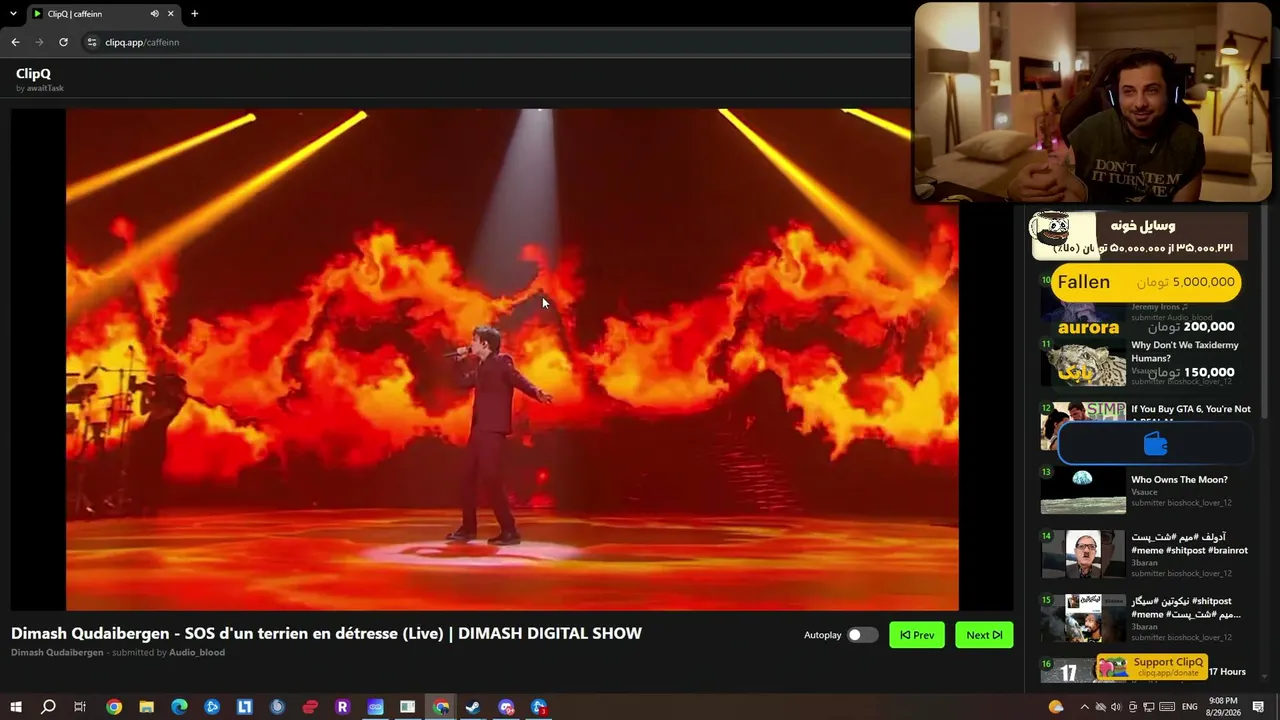This screenshot has width=1280, height=720.
Task: Open the tab search dropdown chevron
Action: tap(13, 14)
